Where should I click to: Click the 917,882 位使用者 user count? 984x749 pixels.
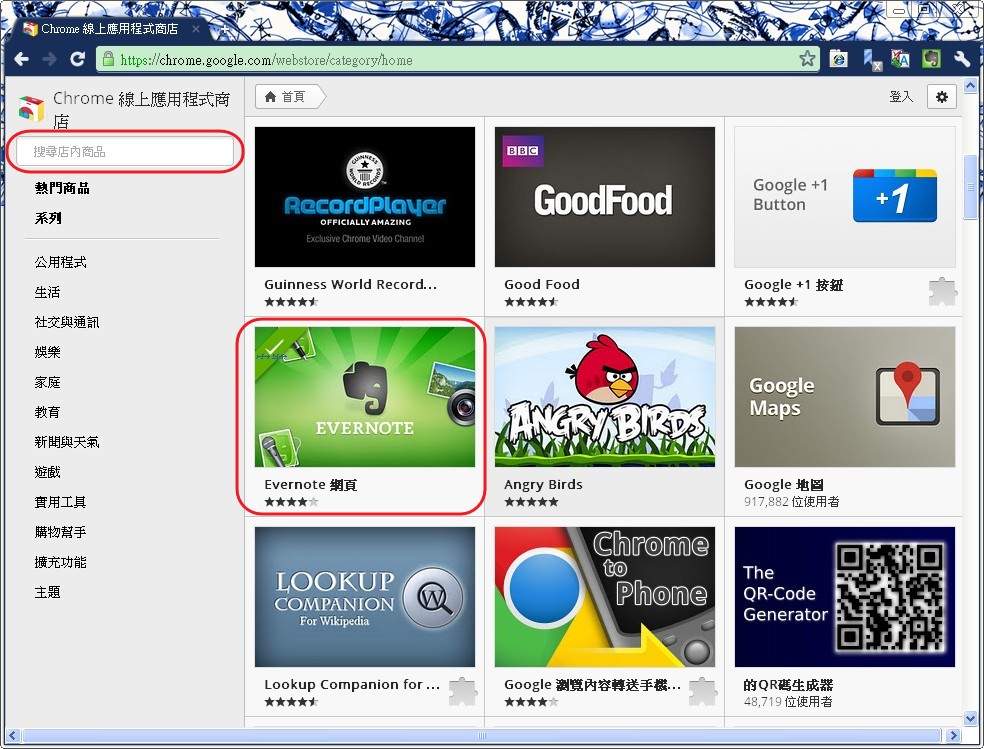(791, 502)
